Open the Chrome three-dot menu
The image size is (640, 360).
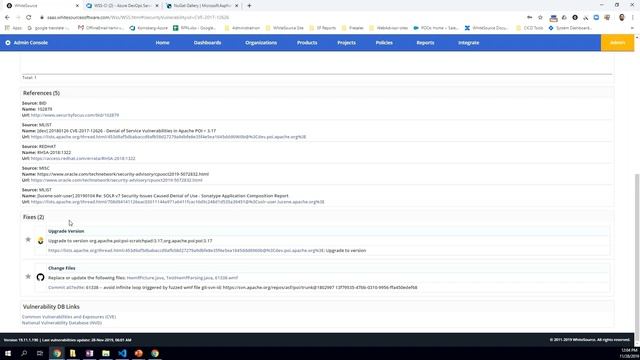pyautogui.click(x=633, y=18)
